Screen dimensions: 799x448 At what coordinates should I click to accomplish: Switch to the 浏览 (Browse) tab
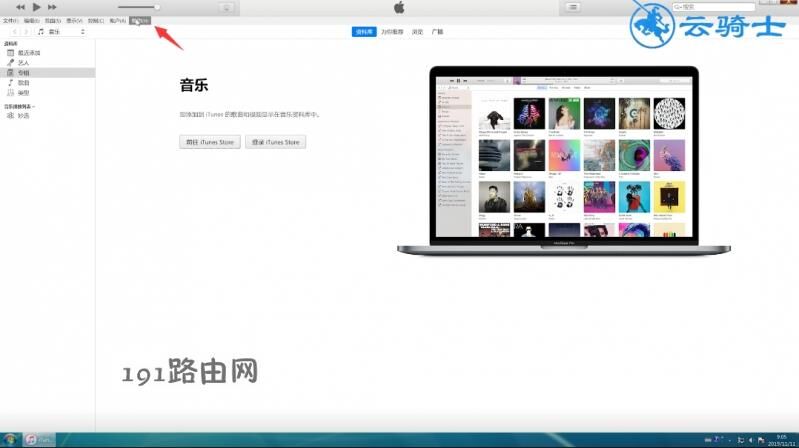(417, 32)
